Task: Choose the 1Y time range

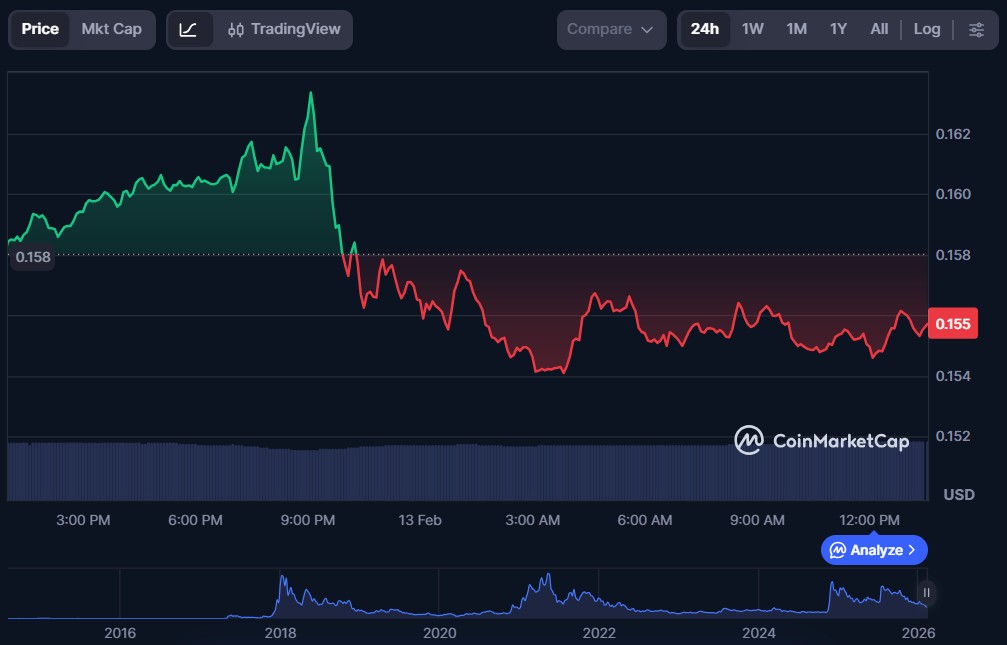Action: coord(838,29)
